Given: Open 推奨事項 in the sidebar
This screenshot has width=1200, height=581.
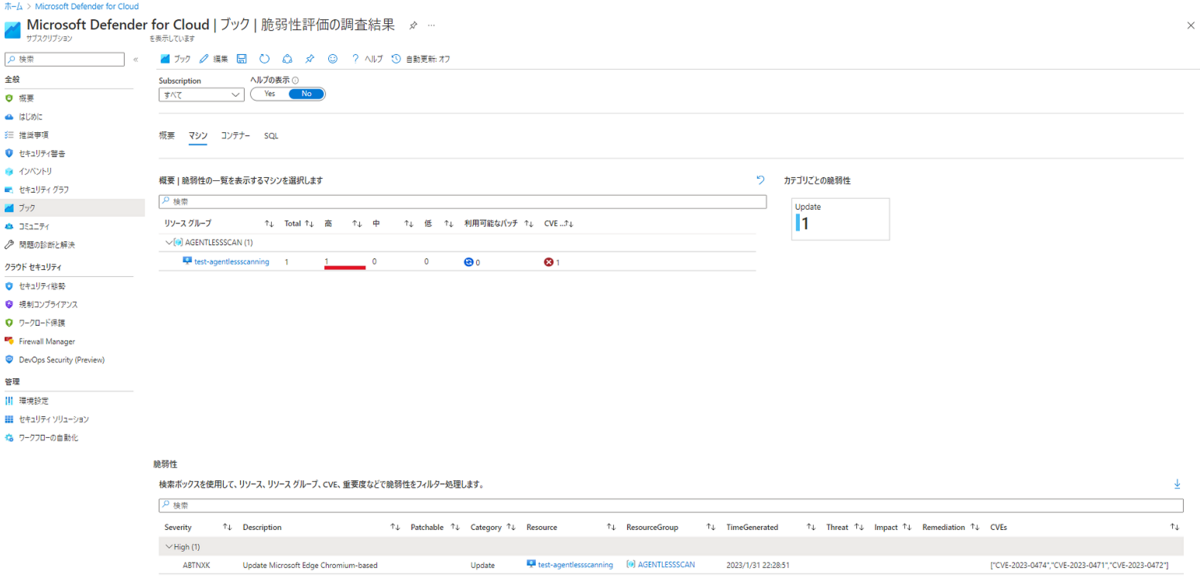Looking at the screenshot, I should (33, 135).
